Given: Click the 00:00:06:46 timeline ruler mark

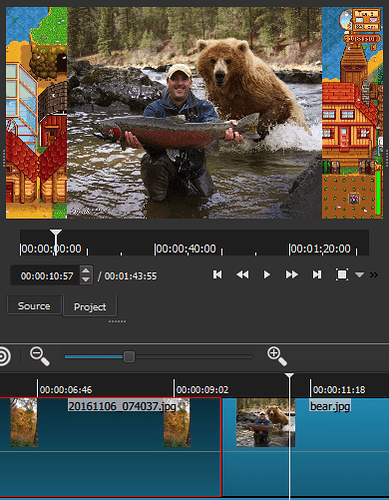Looking at the screenshot, I should coord(66,389).
